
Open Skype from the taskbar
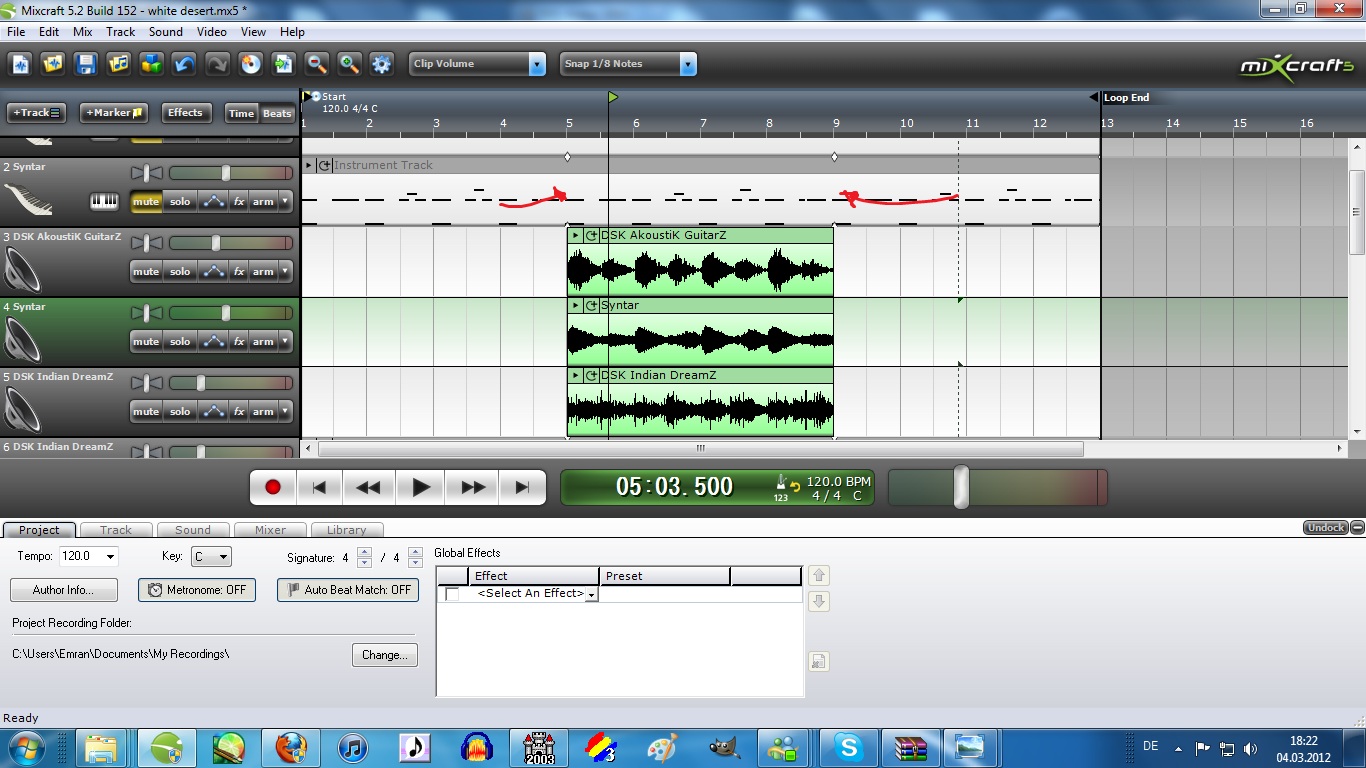point(850,747)
